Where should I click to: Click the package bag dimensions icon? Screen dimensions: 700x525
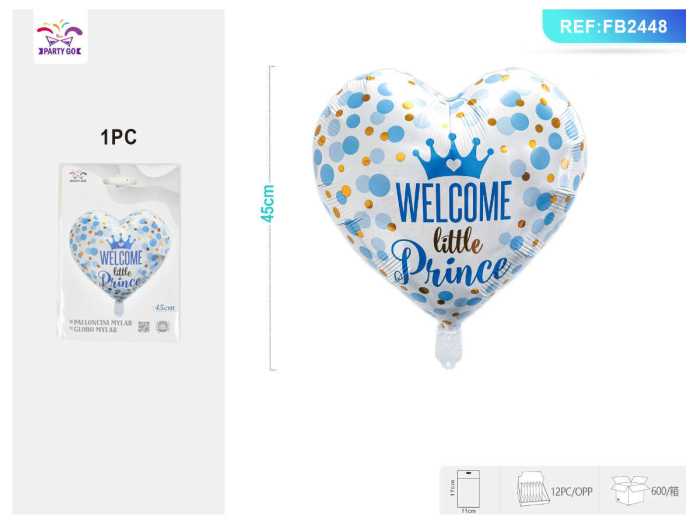click(468, 490)
